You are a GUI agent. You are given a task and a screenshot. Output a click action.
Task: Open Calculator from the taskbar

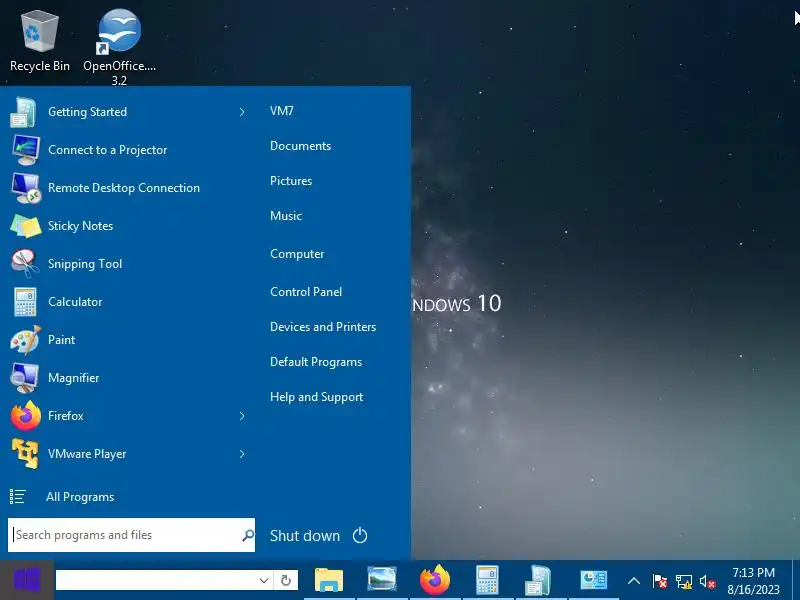487,580
